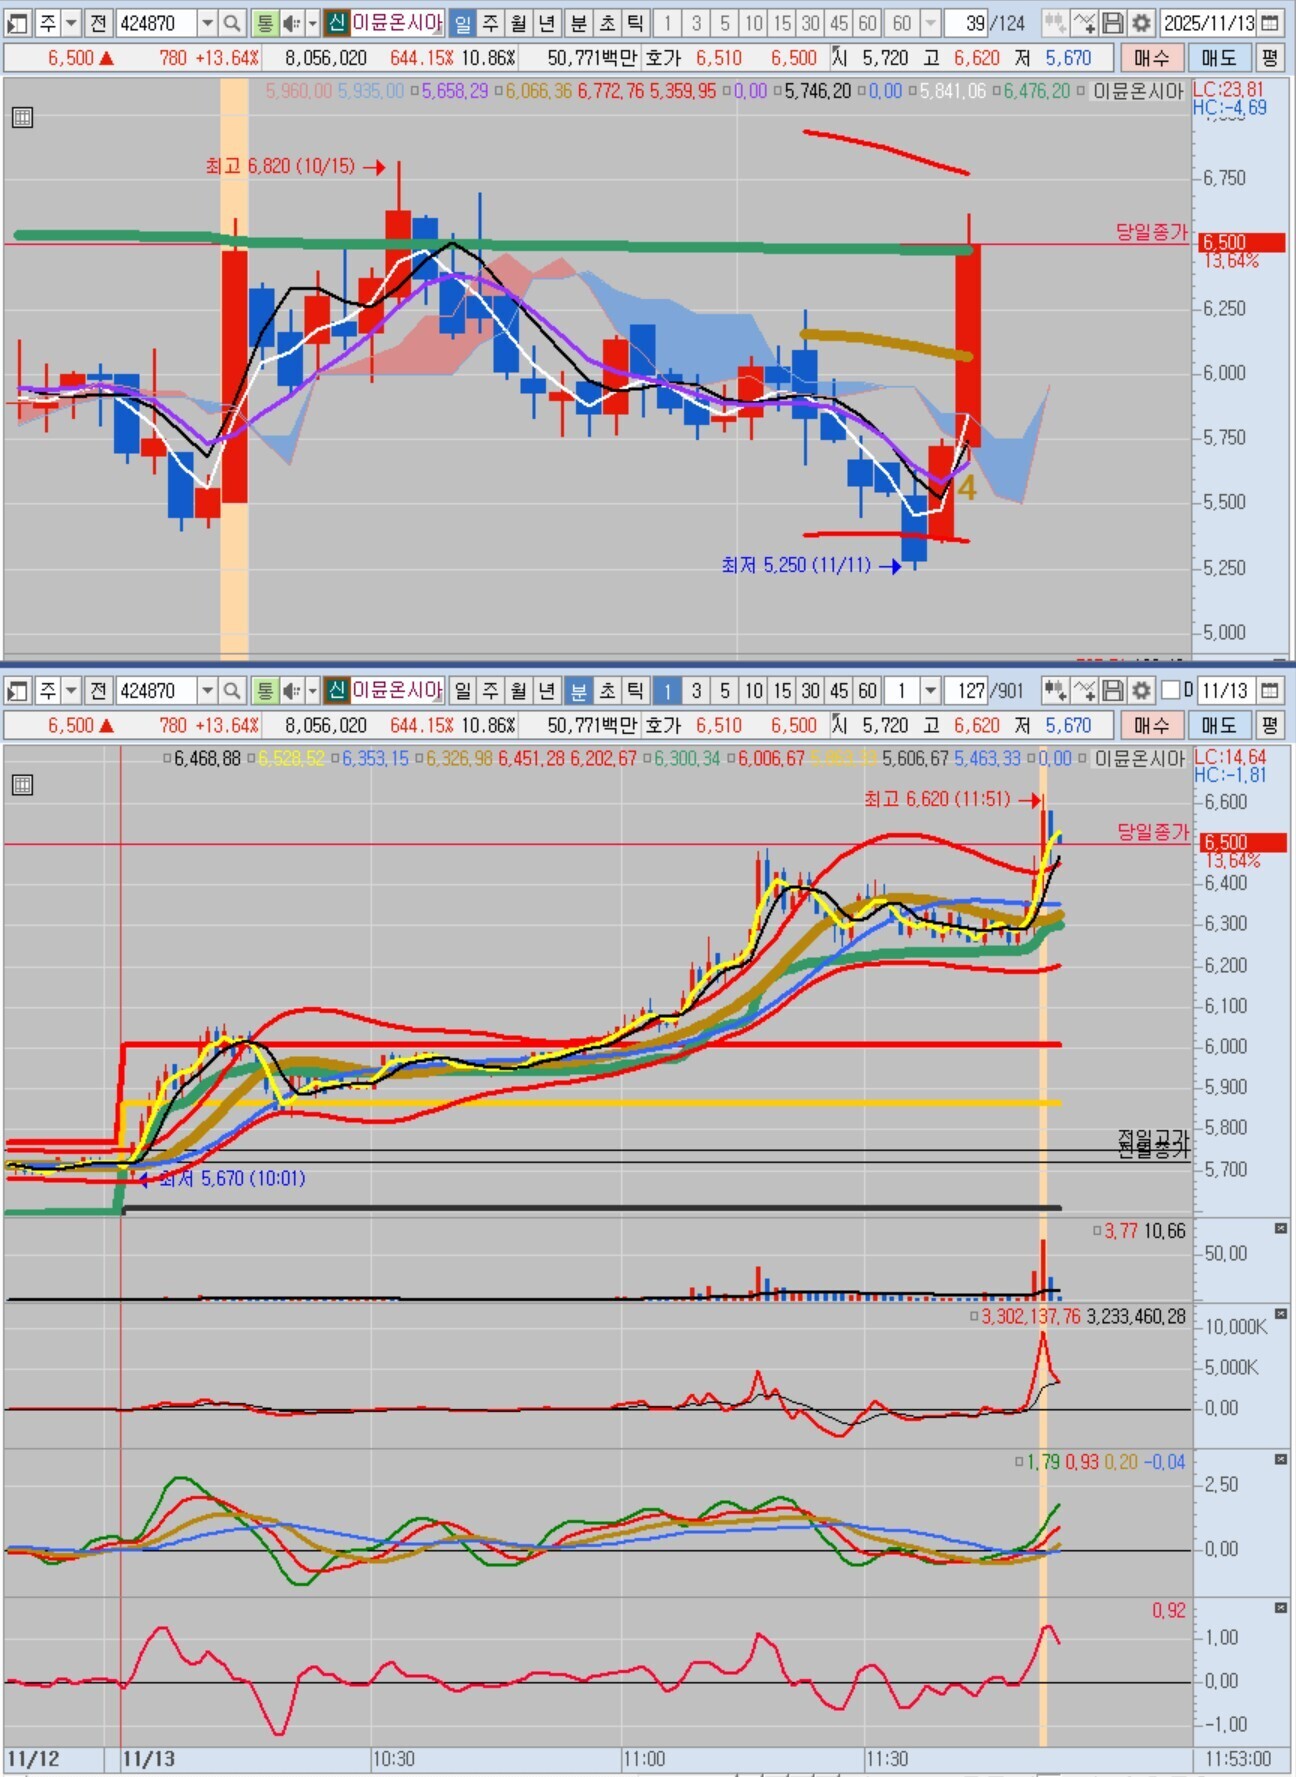Click the bar count field showing 39 in the top chart
The width and height of the screenshot is (1296, 1777).
(967, 23)
